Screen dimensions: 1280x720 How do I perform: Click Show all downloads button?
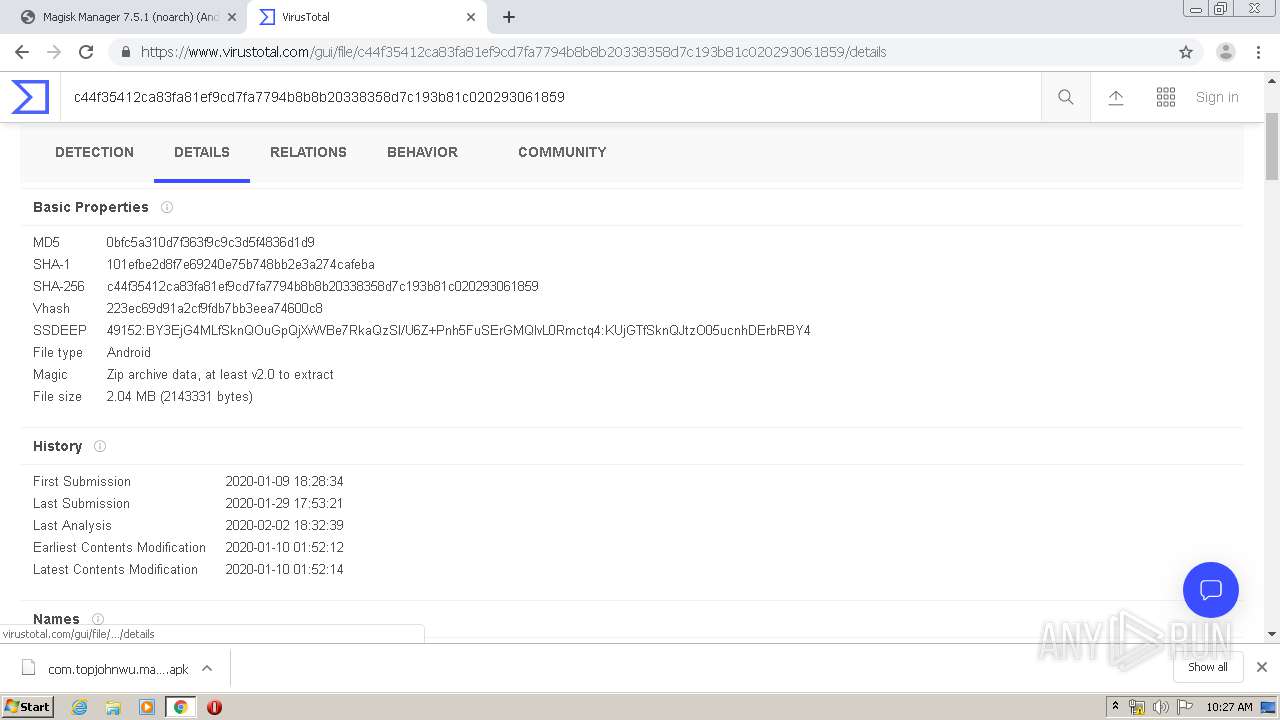(1208, 667)
